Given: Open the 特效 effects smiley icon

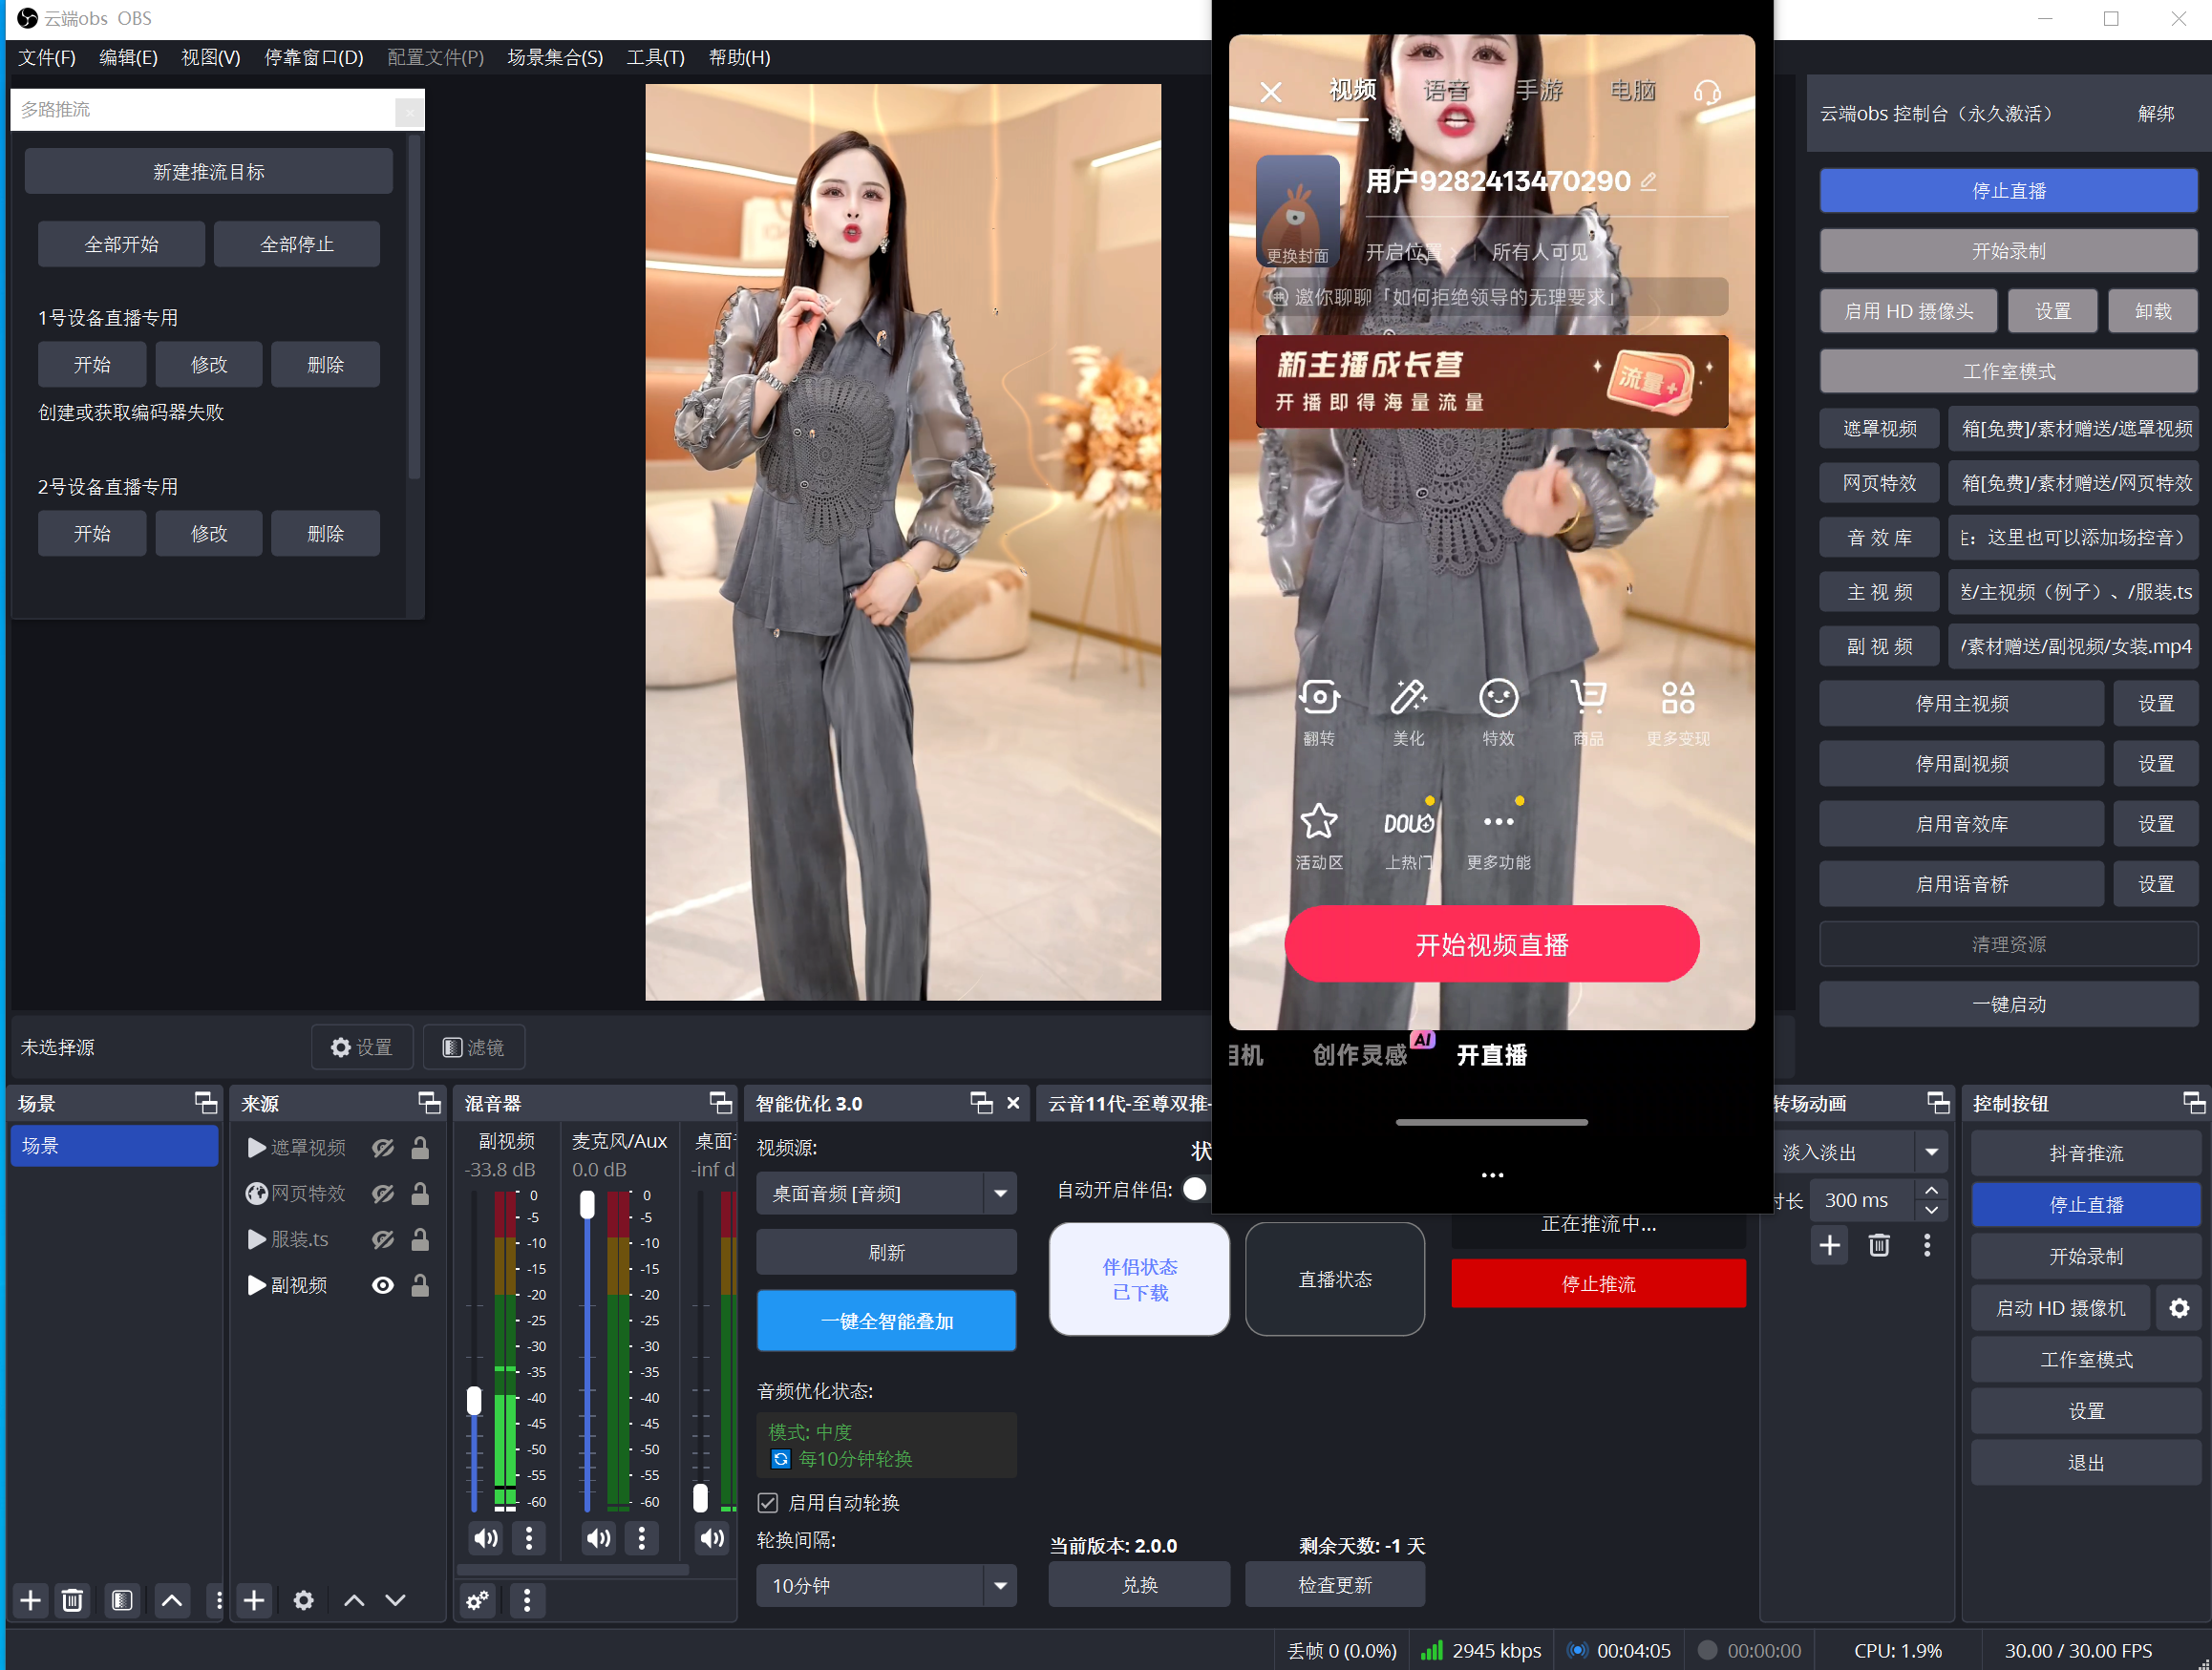Looking at the screenshot, I should click(1497, 699).
